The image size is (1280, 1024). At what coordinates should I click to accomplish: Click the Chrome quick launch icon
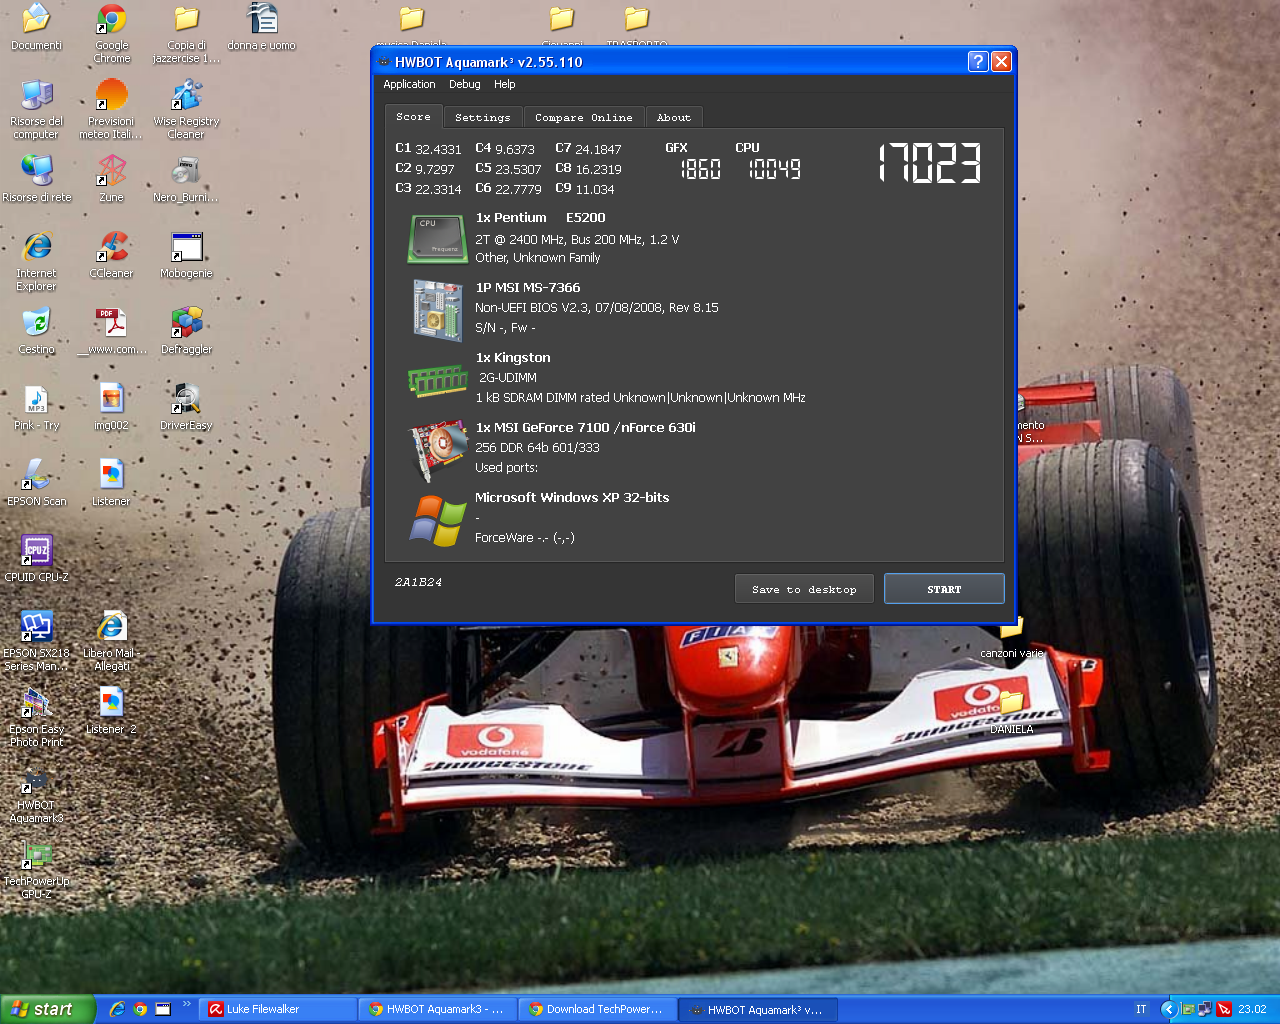(140, 1009)
